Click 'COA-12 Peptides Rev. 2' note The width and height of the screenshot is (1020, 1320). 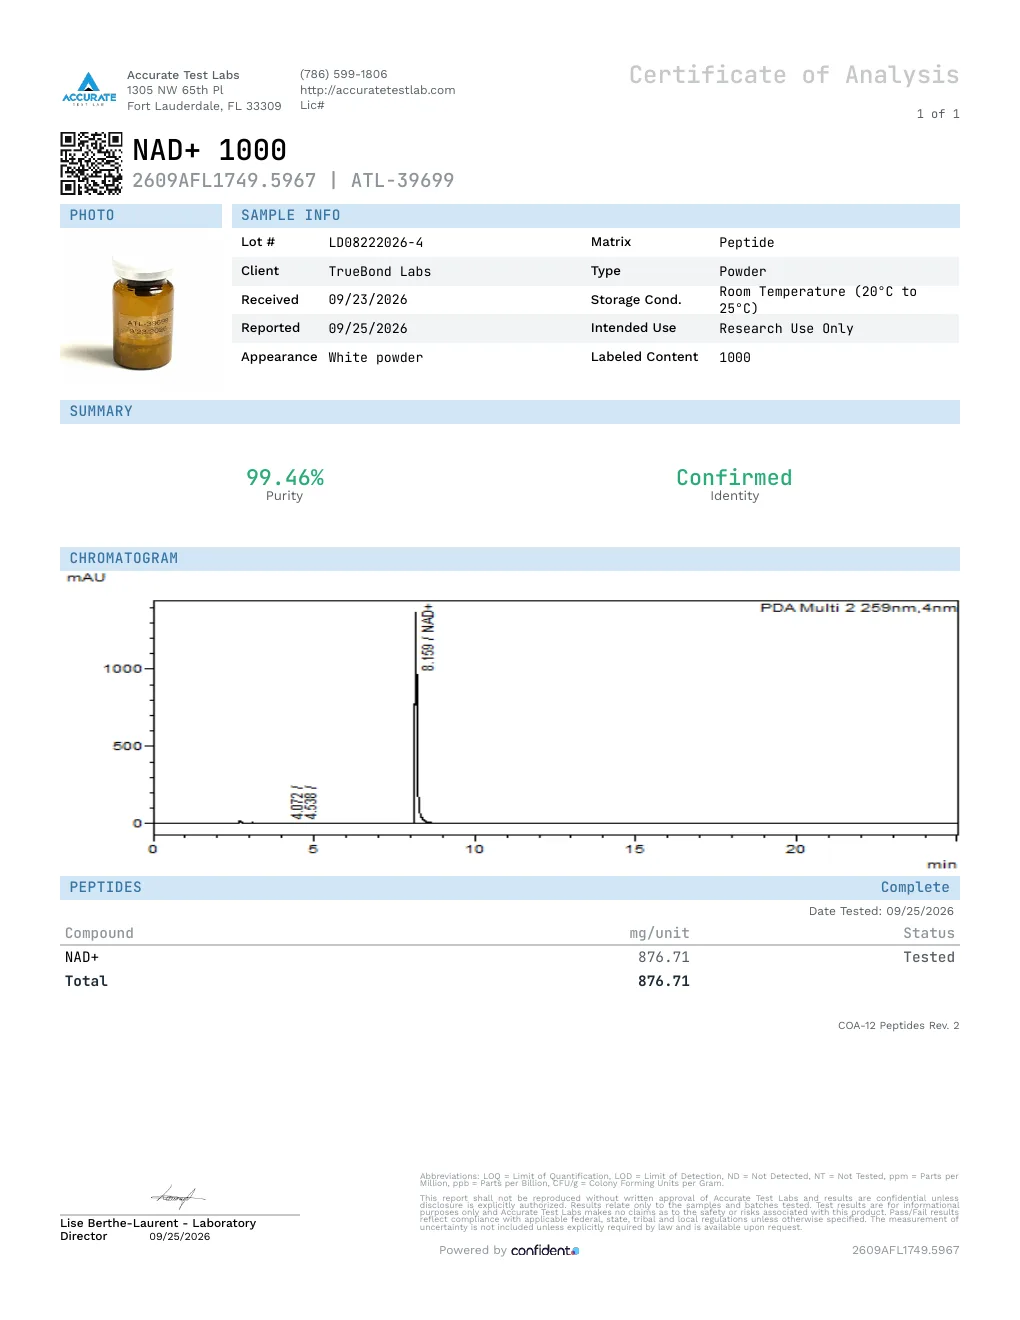tap(898, 1025)
